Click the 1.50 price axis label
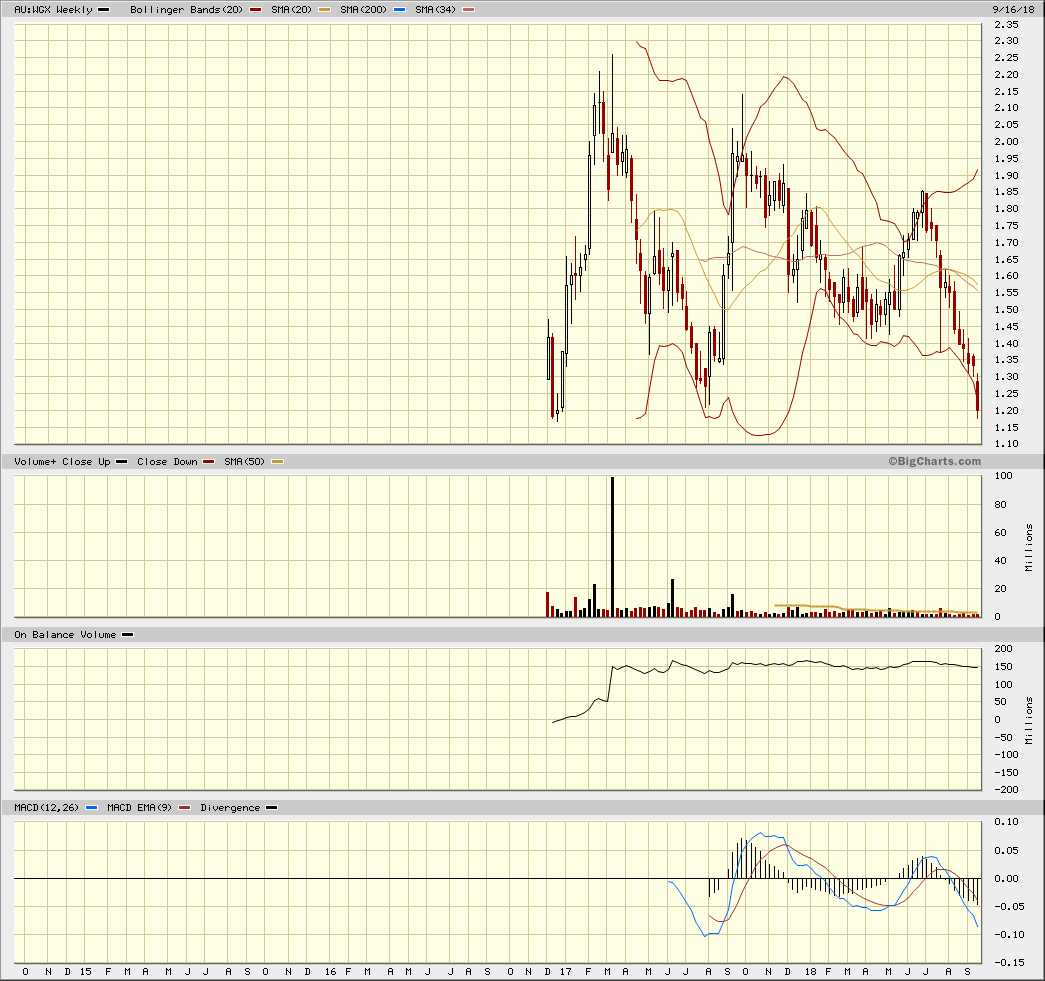 pyautogui.click(x=1006, y=310)
